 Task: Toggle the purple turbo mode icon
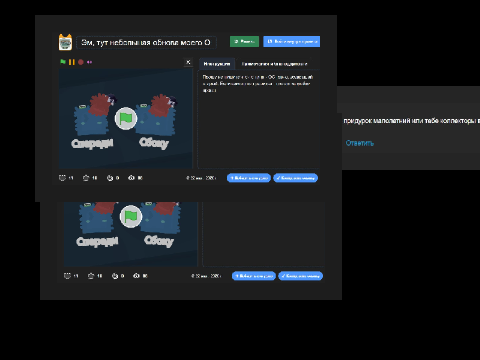(89, 62)
